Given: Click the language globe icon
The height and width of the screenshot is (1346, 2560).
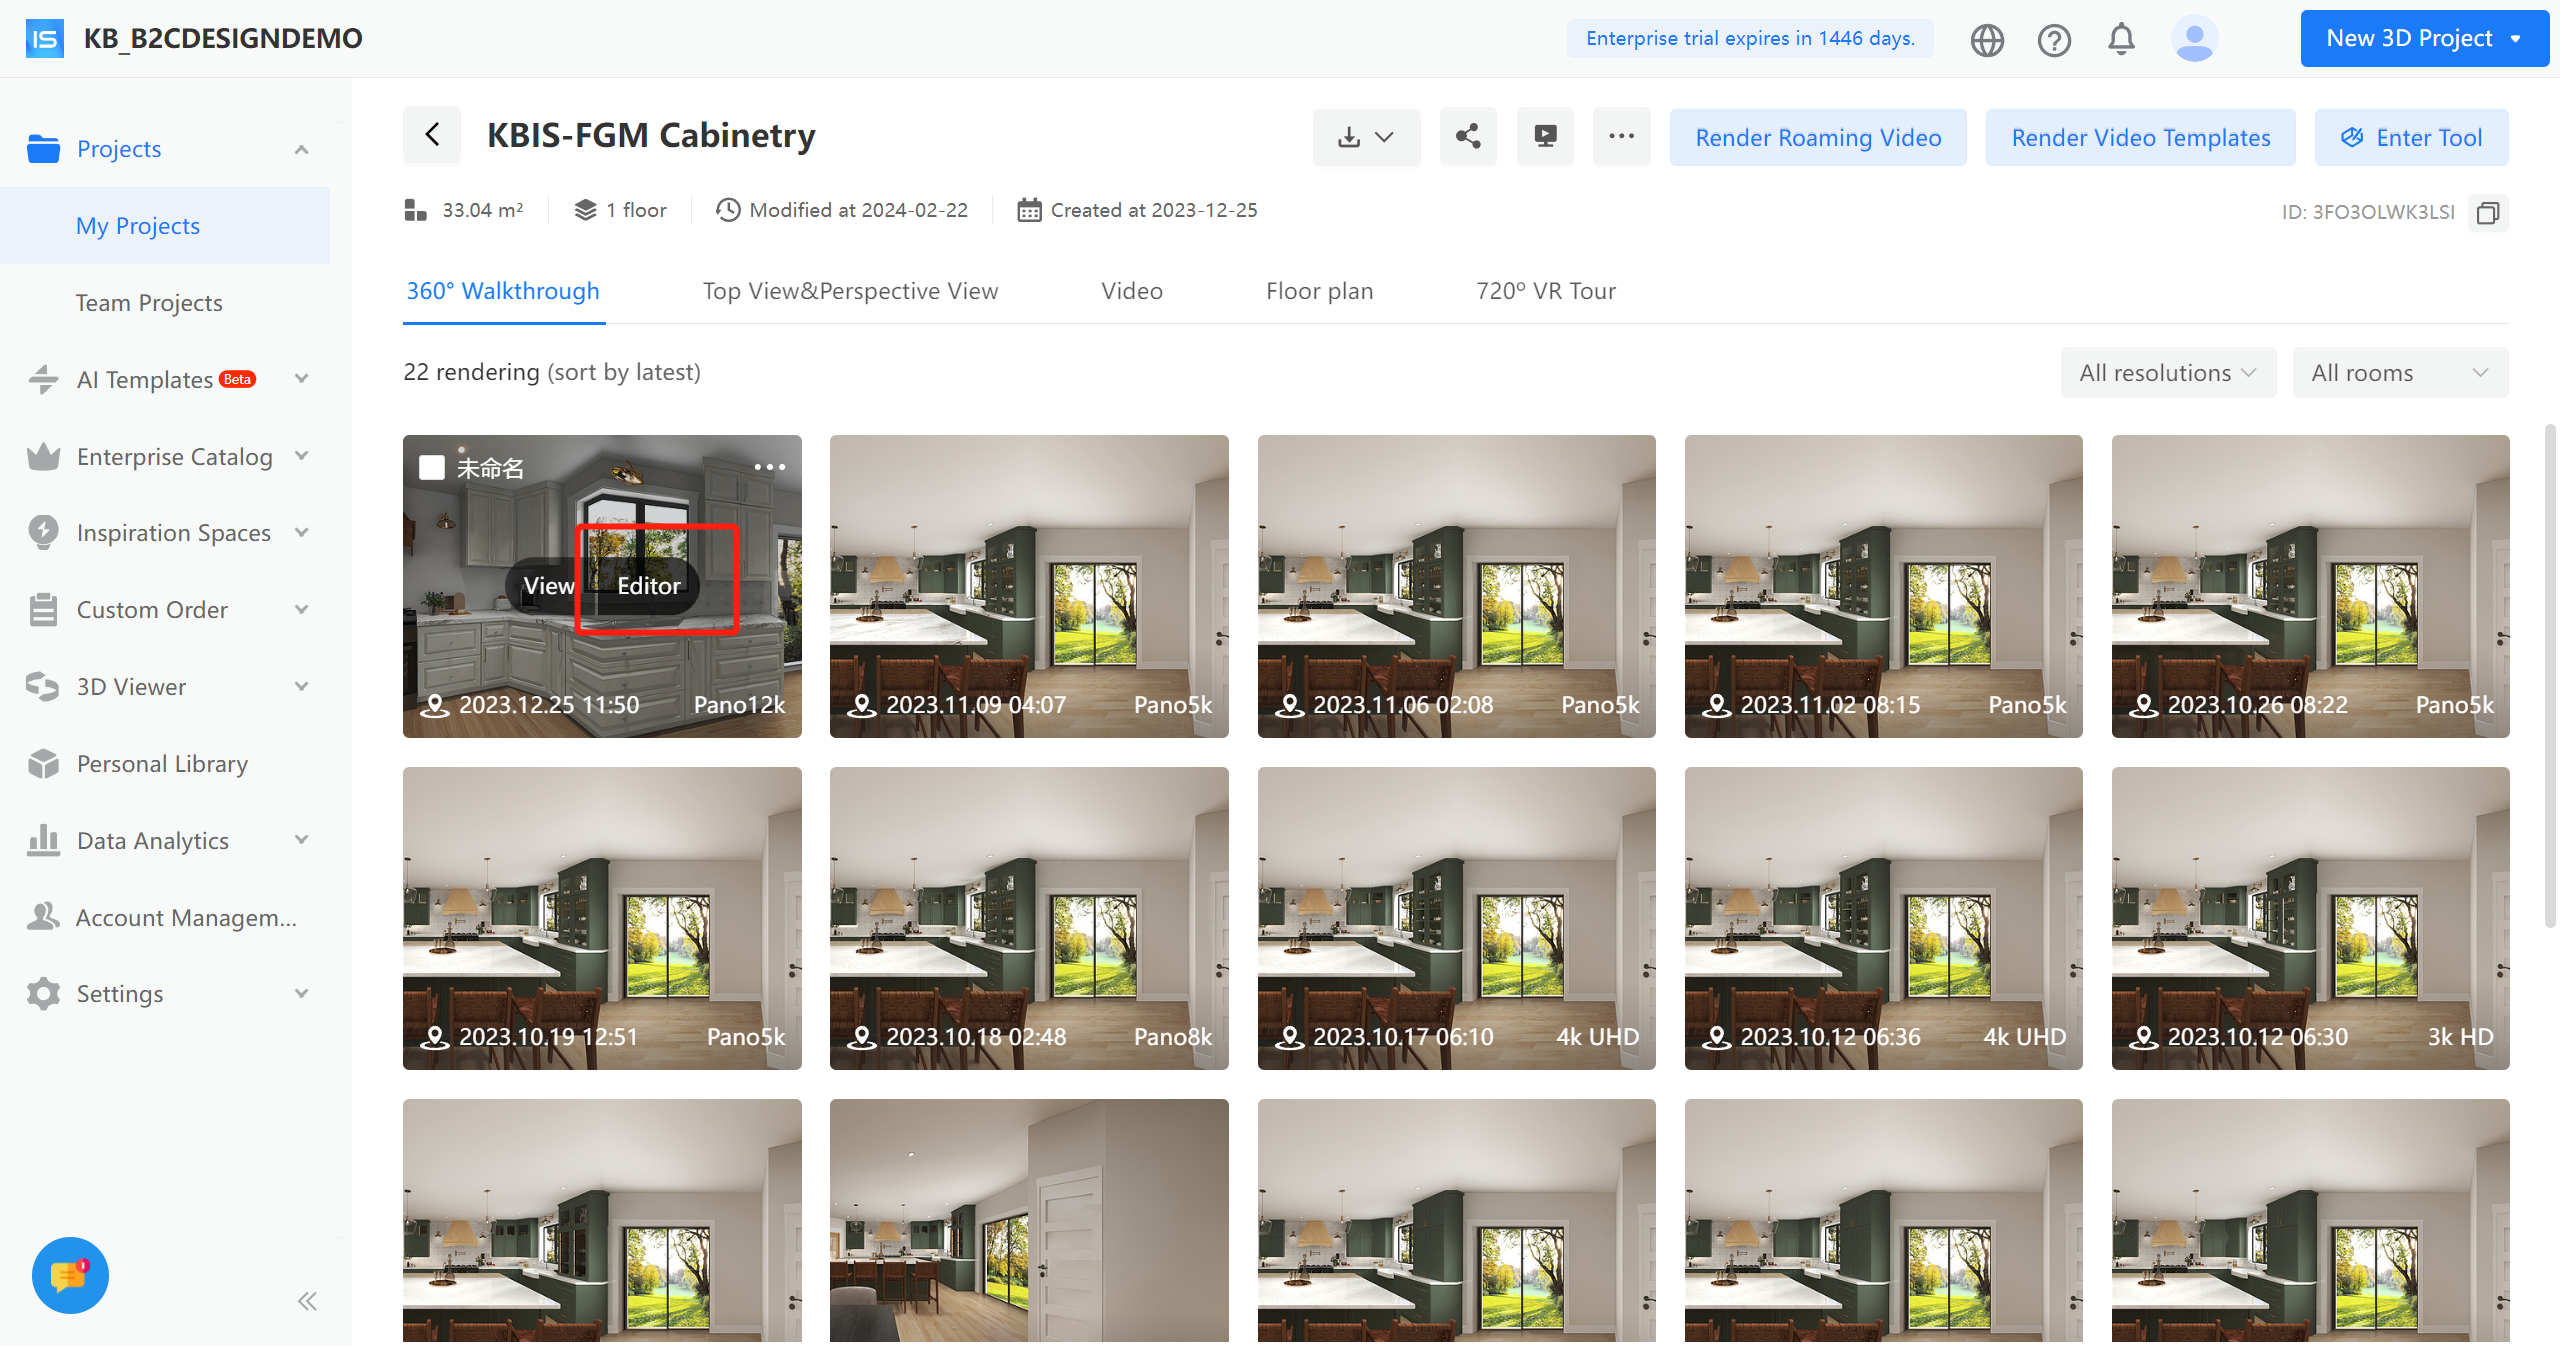Looking at the screenshot, I should [x=1987, y=40].
